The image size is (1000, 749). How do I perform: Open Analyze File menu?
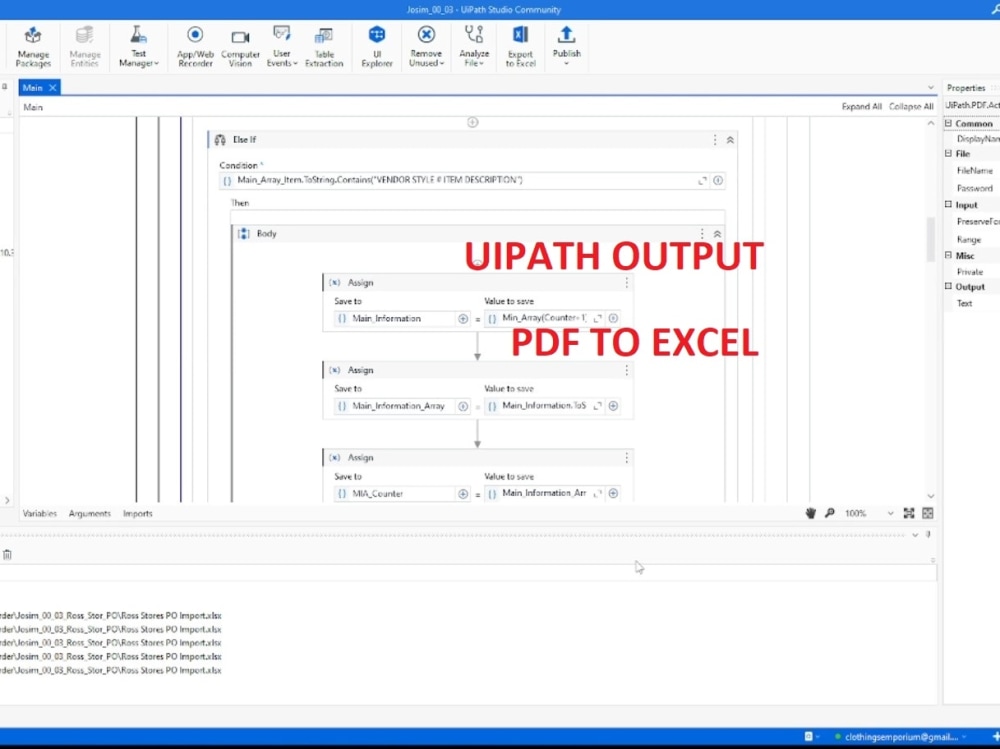[x=474, y=47]
